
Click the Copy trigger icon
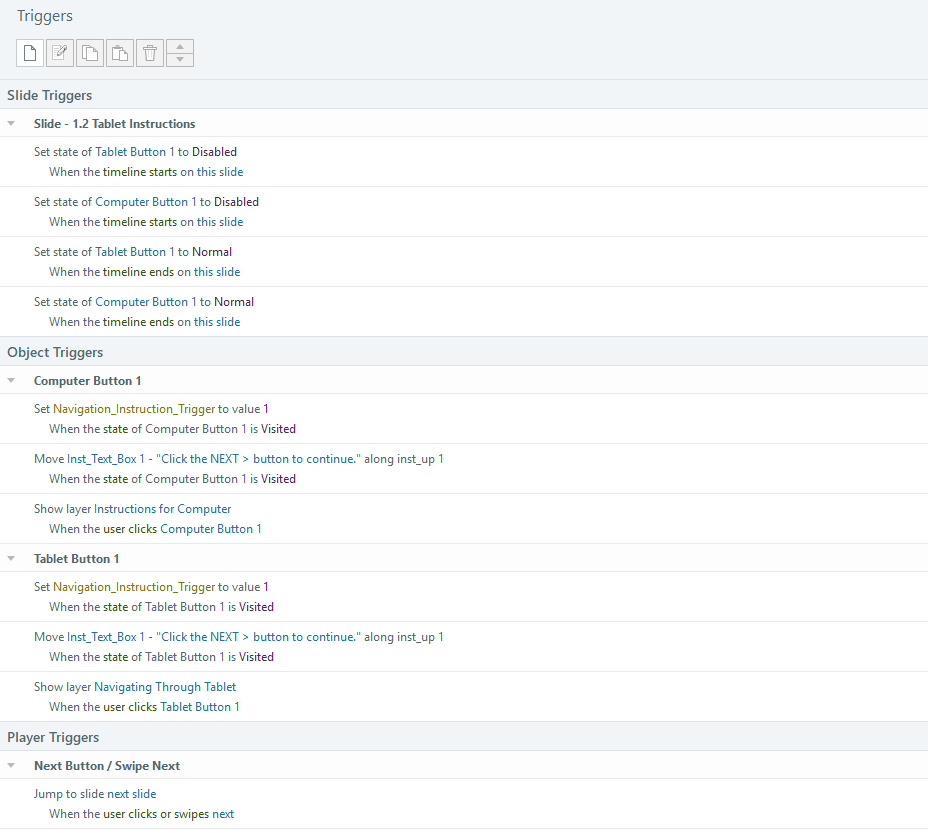click(x=89, y=52)
